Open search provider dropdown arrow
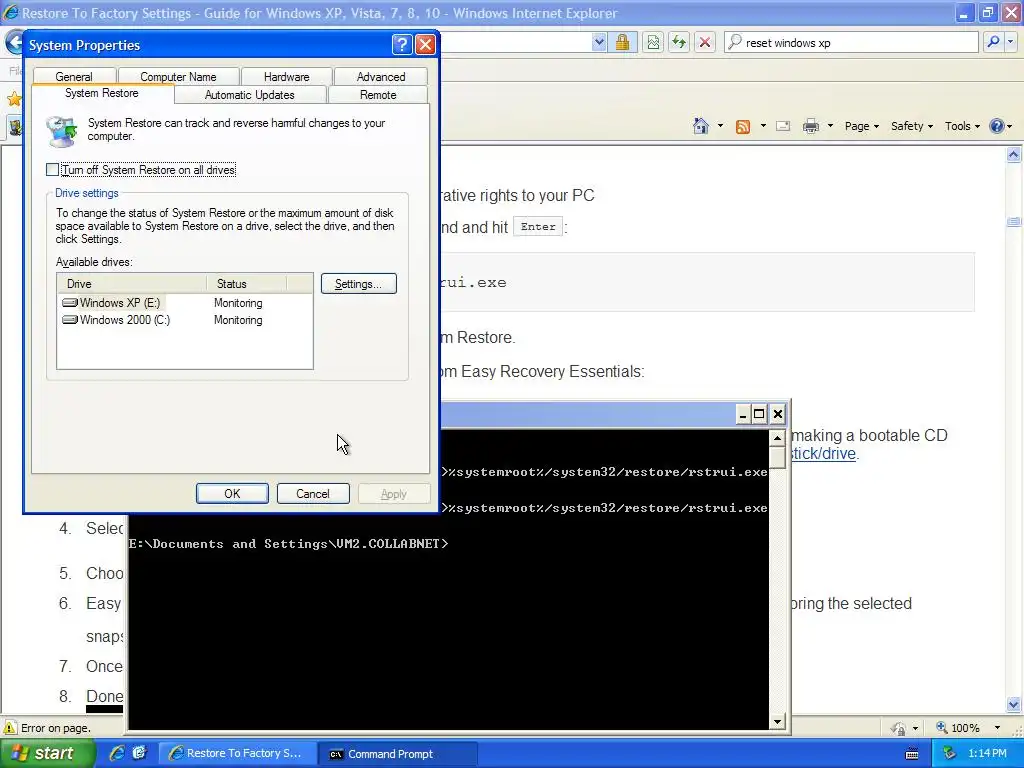This screenshot has height=768, width=1024. click(1010, 42)
